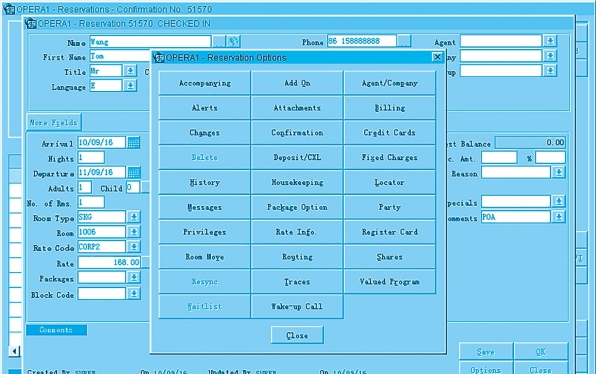Open the Departure date calendar picker
Viewport: 596px width, 374px height.
click(x=133, y=173)
